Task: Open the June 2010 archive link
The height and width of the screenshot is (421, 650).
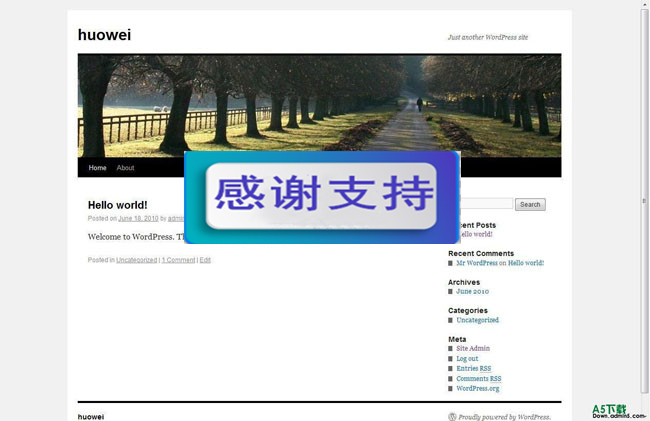Action: pyautogui.click(x=473, y=292)
